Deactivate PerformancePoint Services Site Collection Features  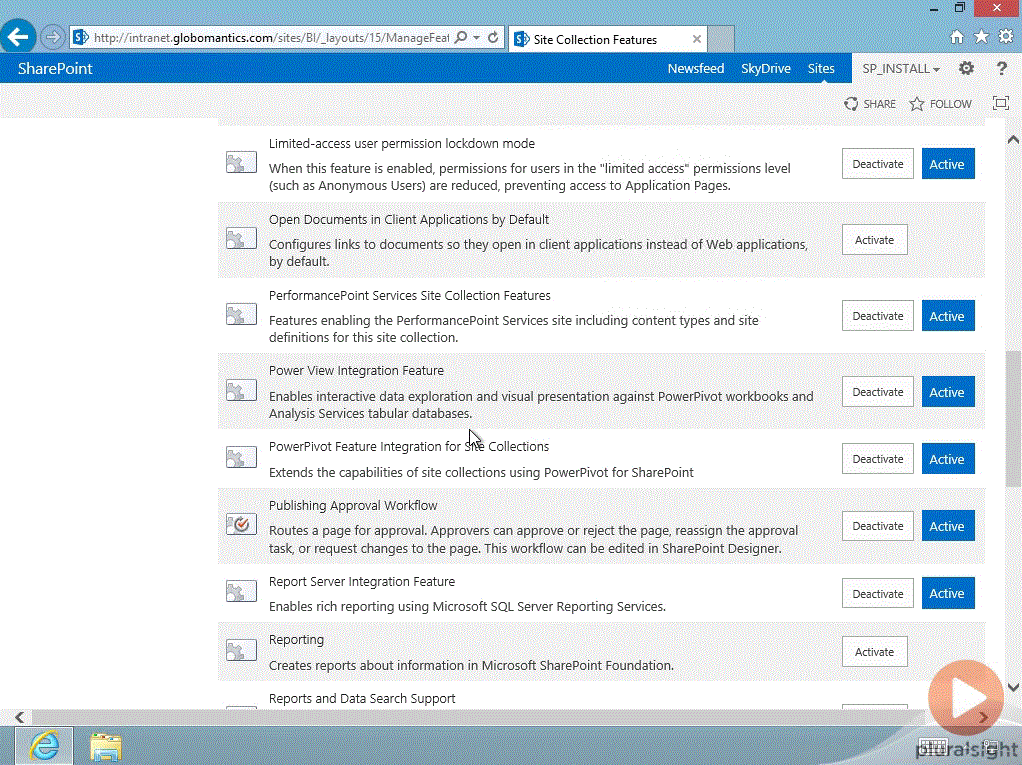[x=877, y=316]
